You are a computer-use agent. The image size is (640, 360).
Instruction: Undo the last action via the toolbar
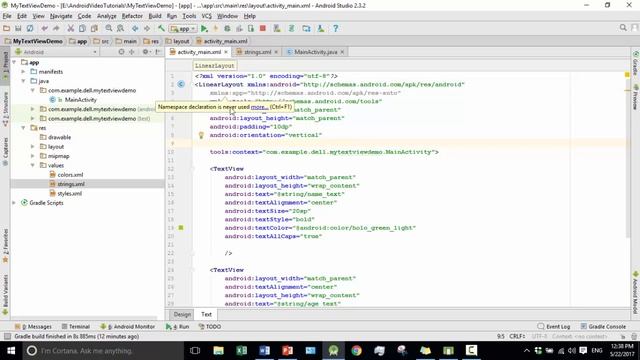pos(44,29)
